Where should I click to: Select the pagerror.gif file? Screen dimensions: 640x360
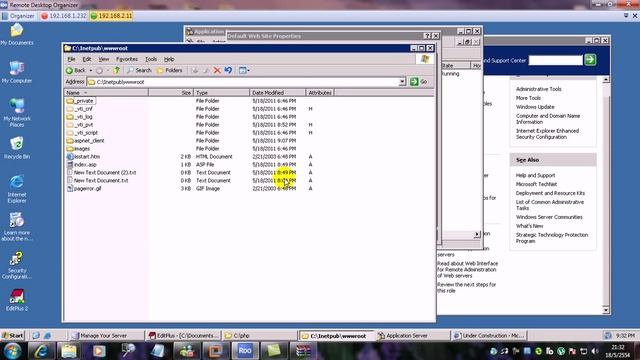click(84, 189)
